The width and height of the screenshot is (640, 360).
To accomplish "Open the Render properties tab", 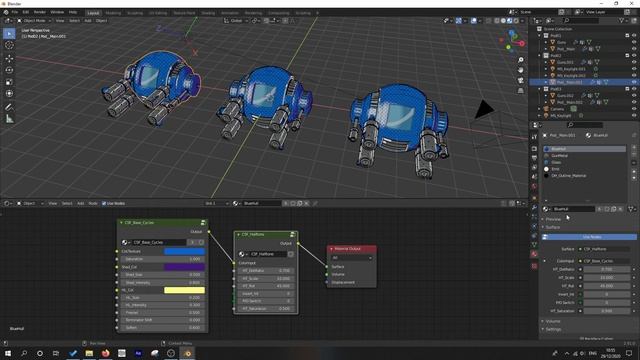I will coord(534,149).
